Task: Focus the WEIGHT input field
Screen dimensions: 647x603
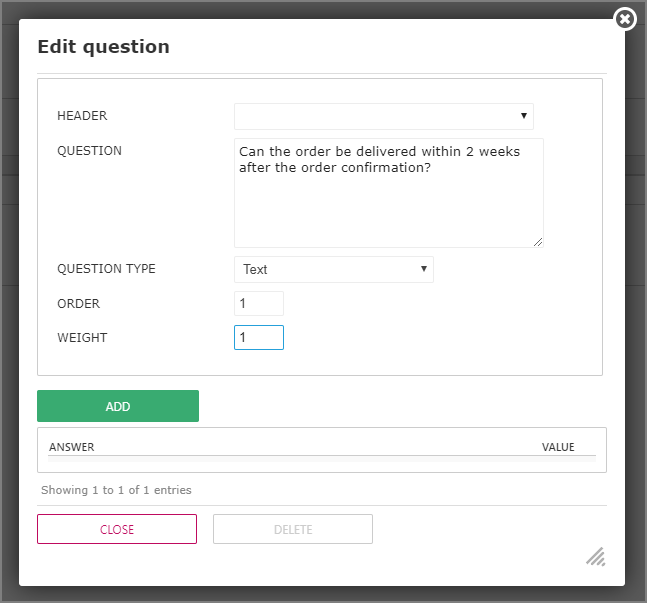Action: pos(259,337)
